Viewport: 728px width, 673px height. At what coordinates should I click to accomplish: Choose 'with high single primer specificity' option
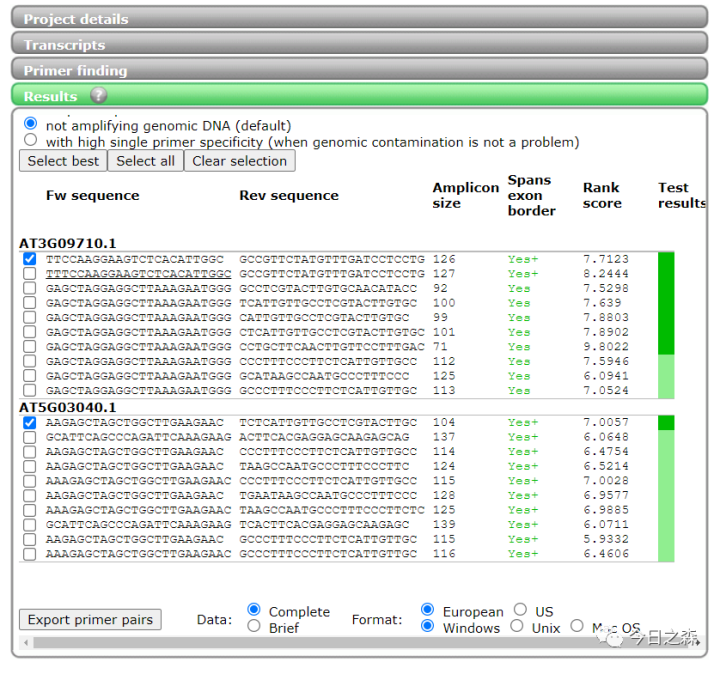[30, 141]
